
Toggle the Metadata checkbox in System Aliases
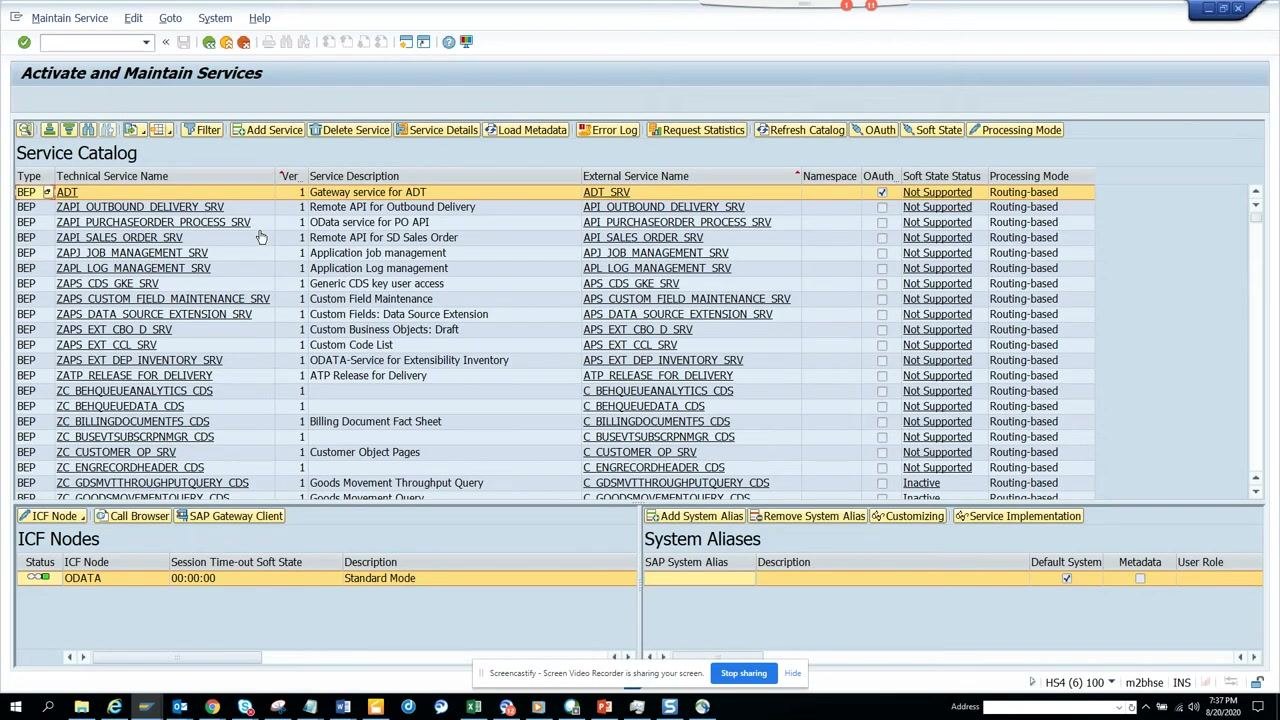[1140, 578]
